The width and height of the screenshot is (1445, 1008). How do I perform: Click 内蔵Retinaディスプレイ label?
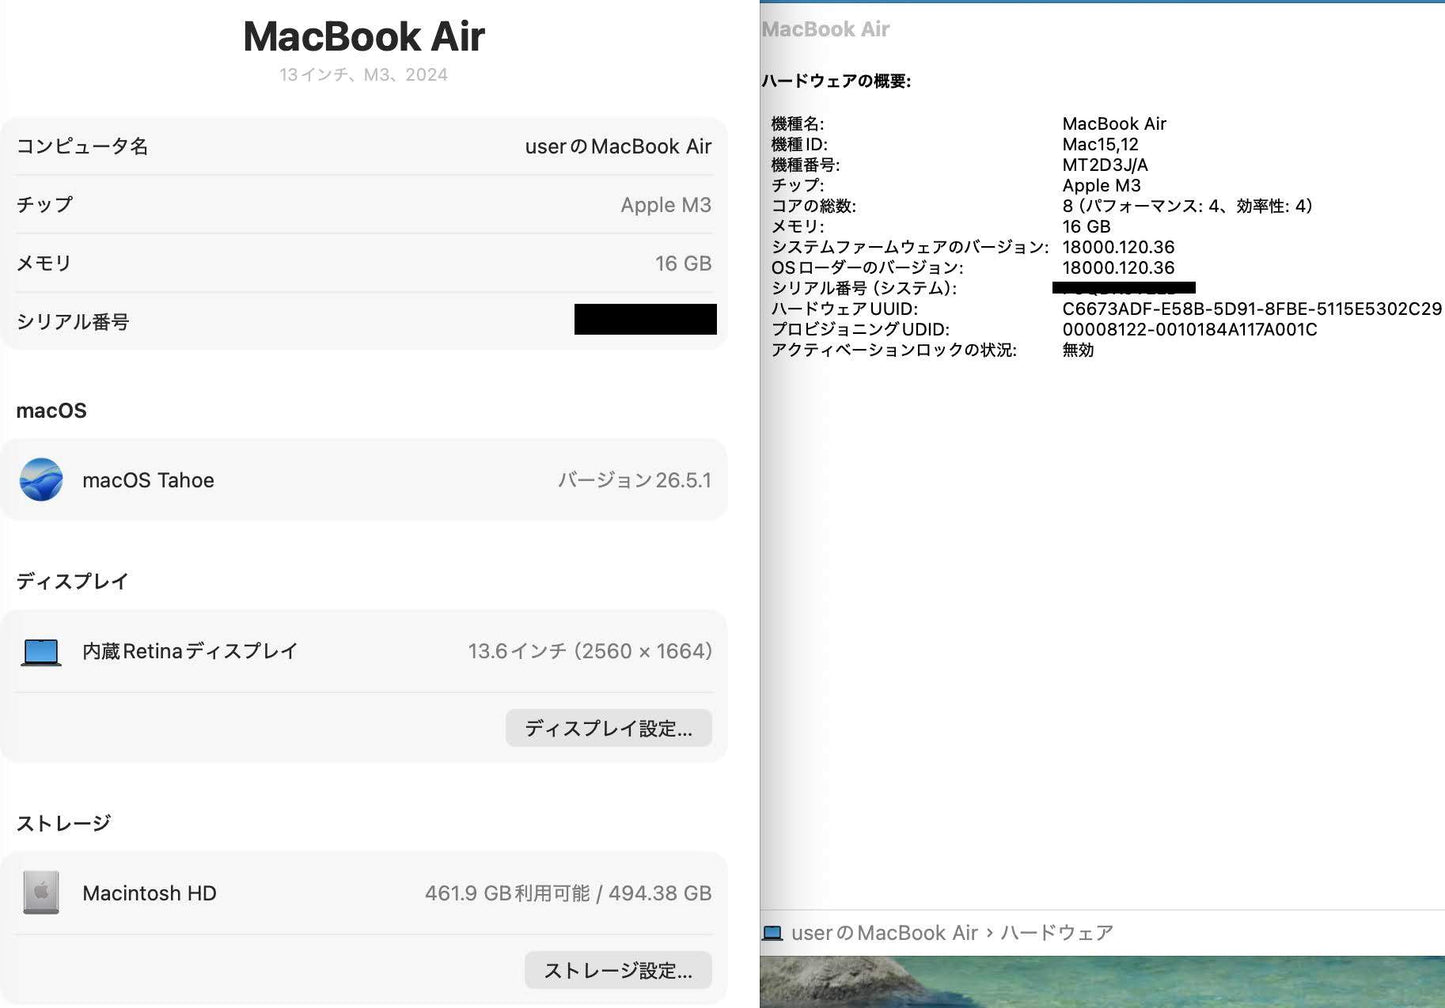(x=190, y=651)
